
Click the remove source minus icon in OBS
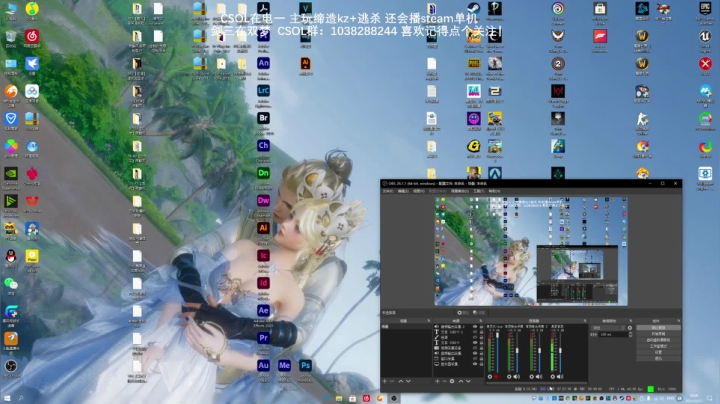coord(444,381)
